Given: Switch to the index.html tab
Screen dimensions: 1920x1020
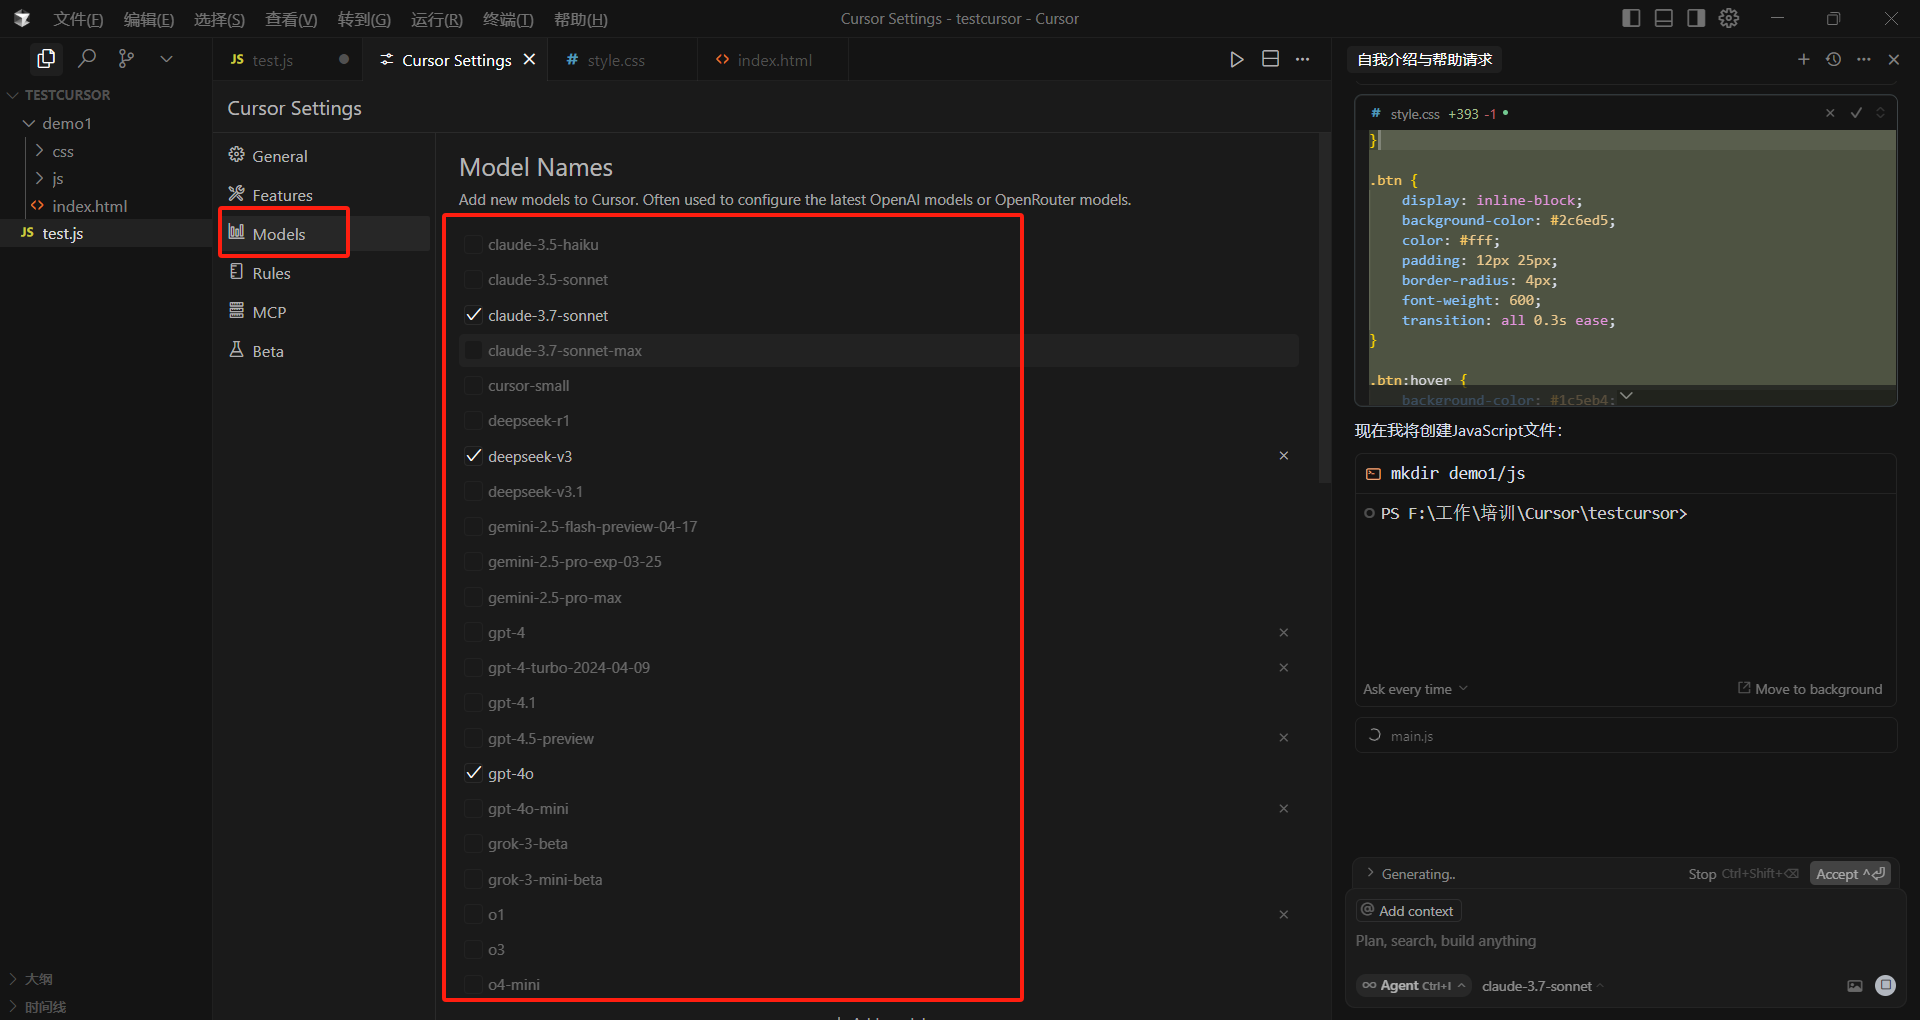Looking at the screenshot, I should 773,60.
